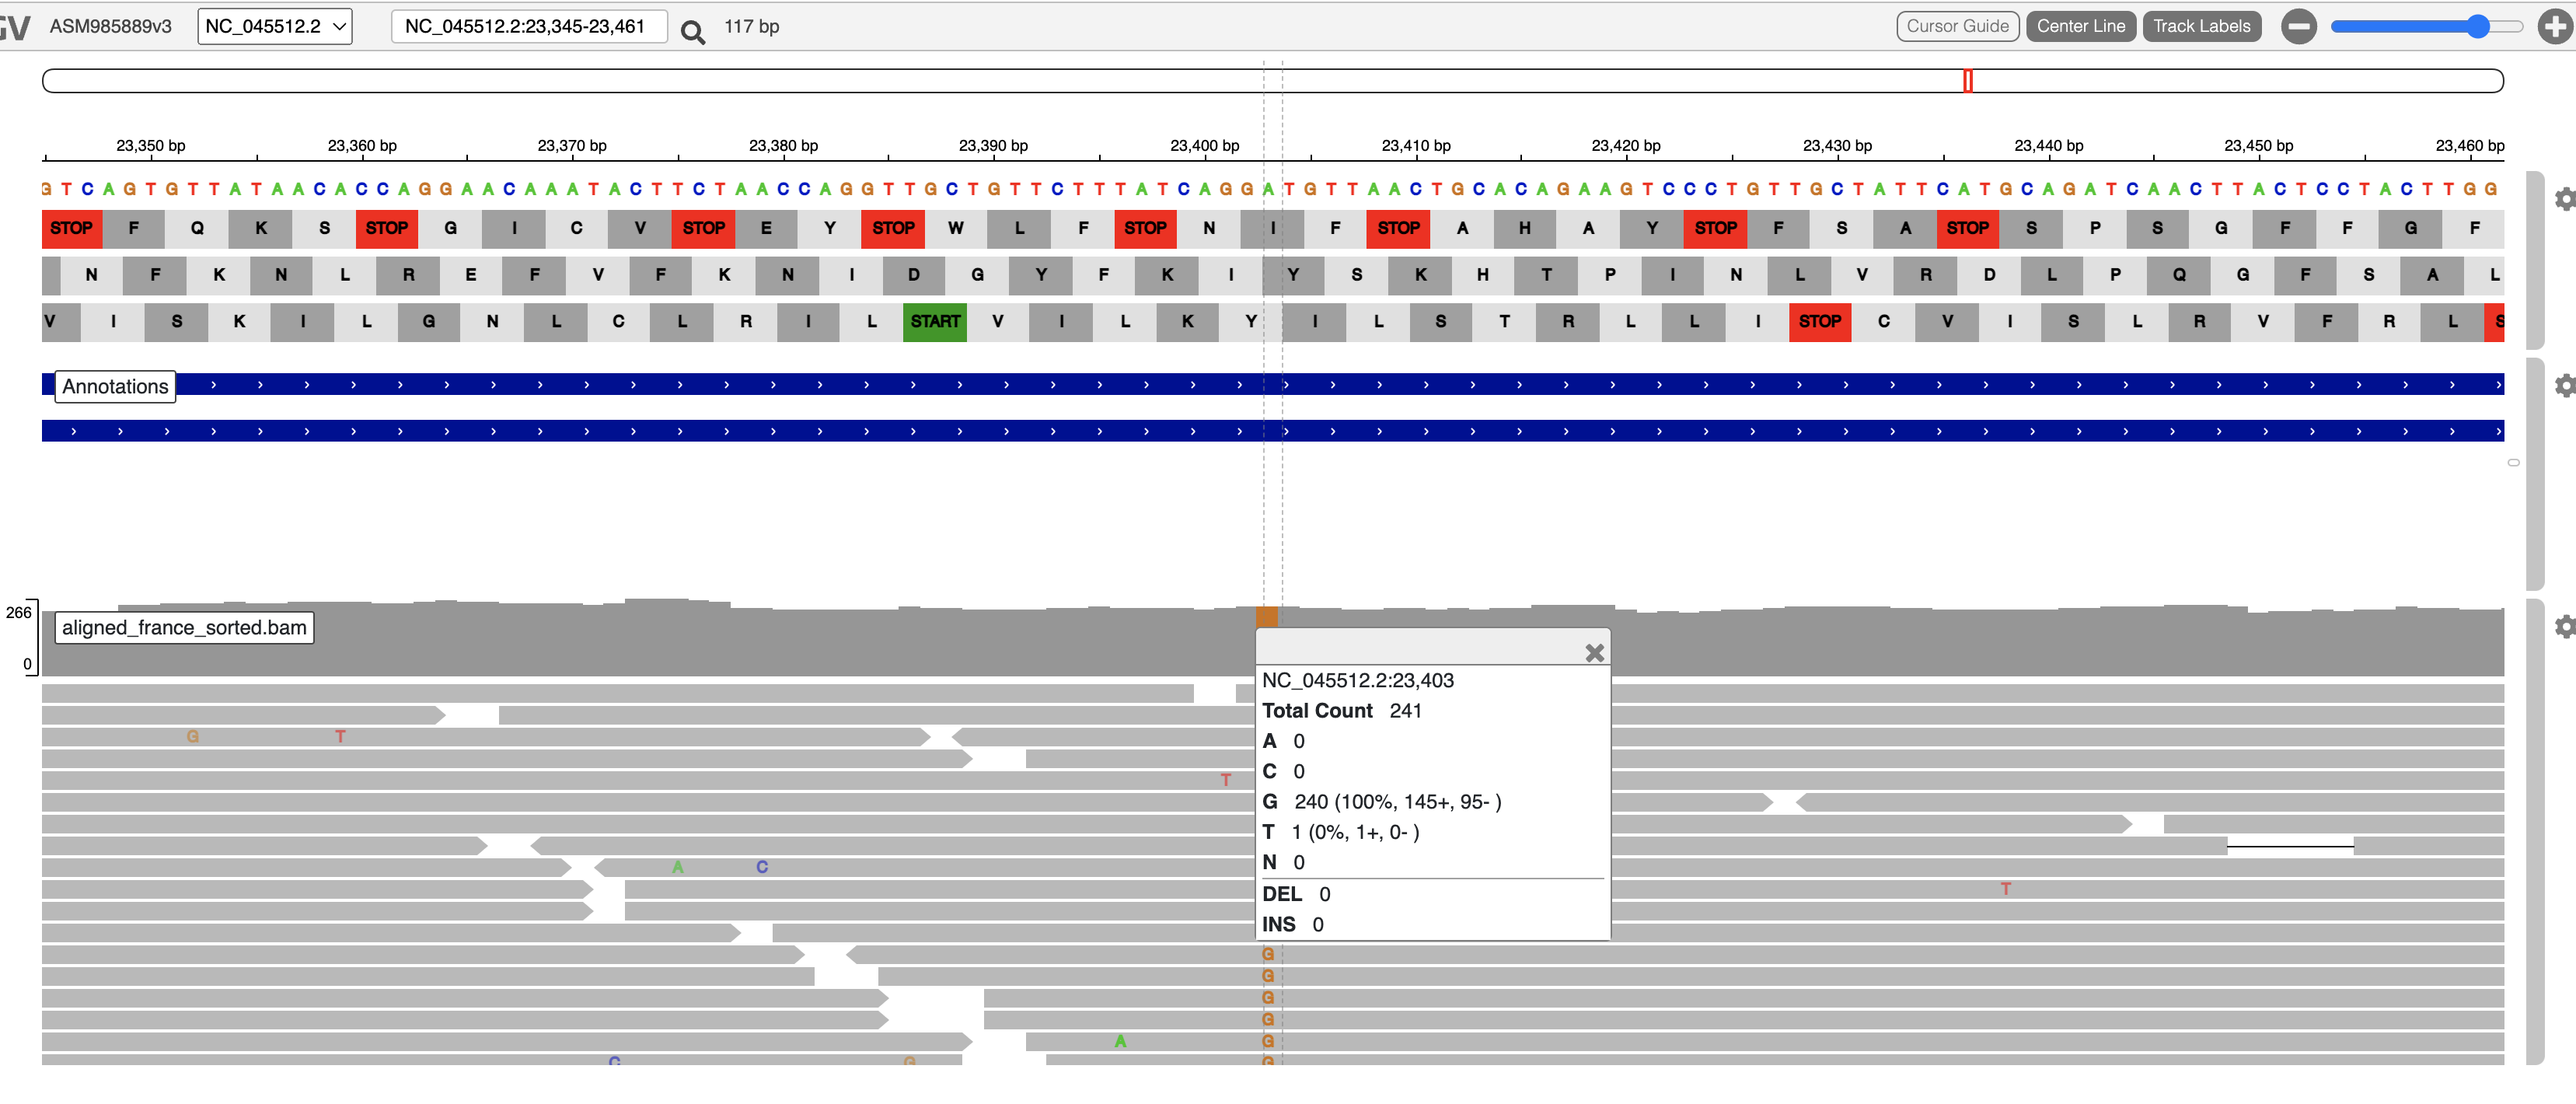The width and height of the screenshot is (2576, 1104).
Task: Click the Annotations track label
Action: (115, 386)
